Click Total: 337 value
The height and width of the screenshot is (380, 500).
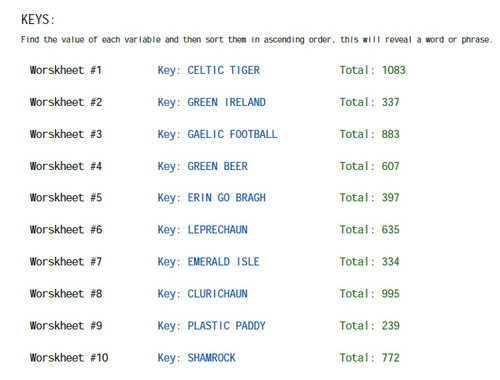(370, 102)
